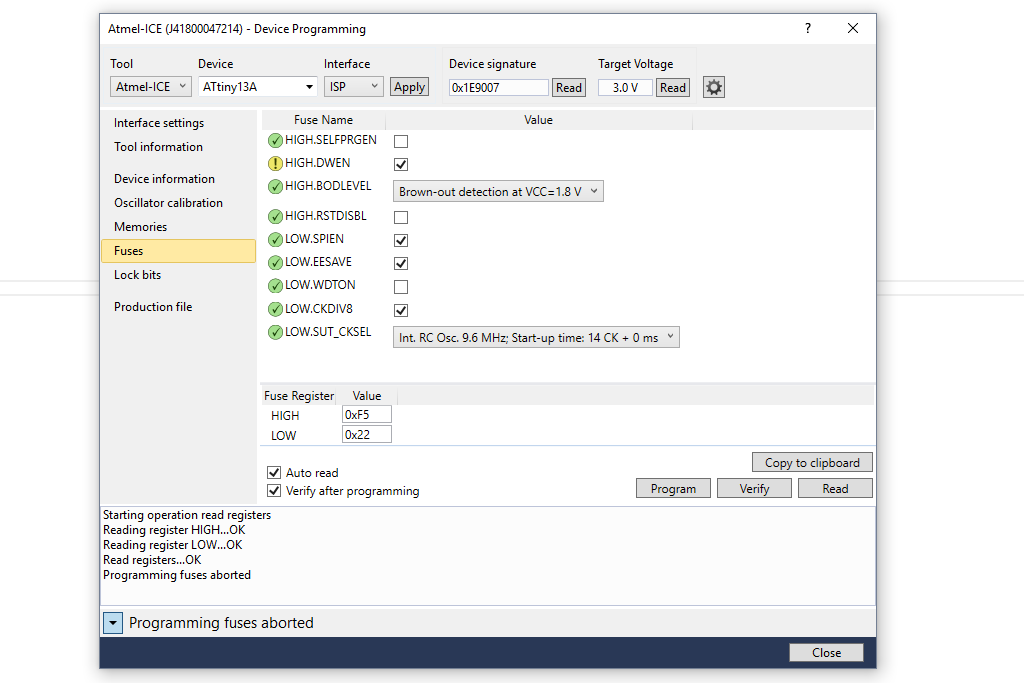Open Memories page
Screen dimensions: 1024x683
pyautogui.click(x=140, y=227)
